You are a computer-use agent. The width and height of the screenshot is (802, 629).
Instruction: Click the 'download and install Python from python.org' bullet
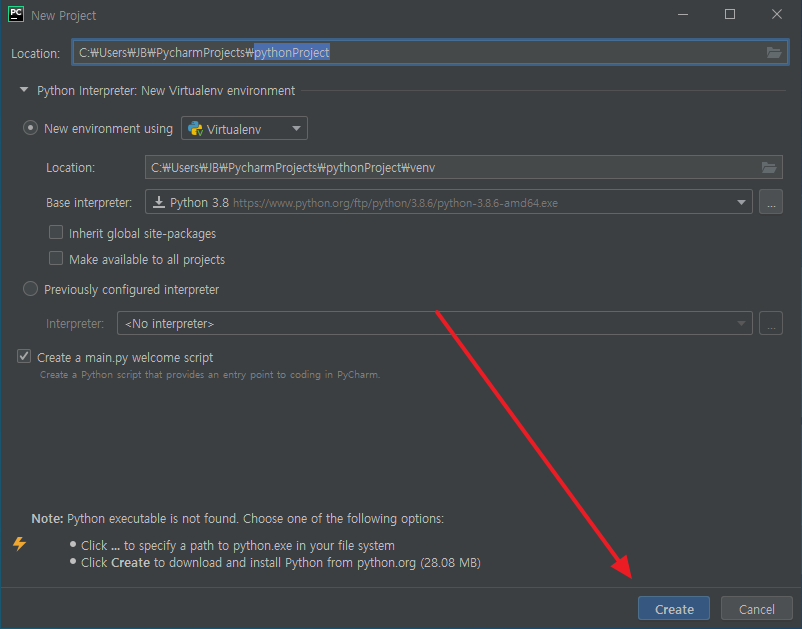(281, 563)
